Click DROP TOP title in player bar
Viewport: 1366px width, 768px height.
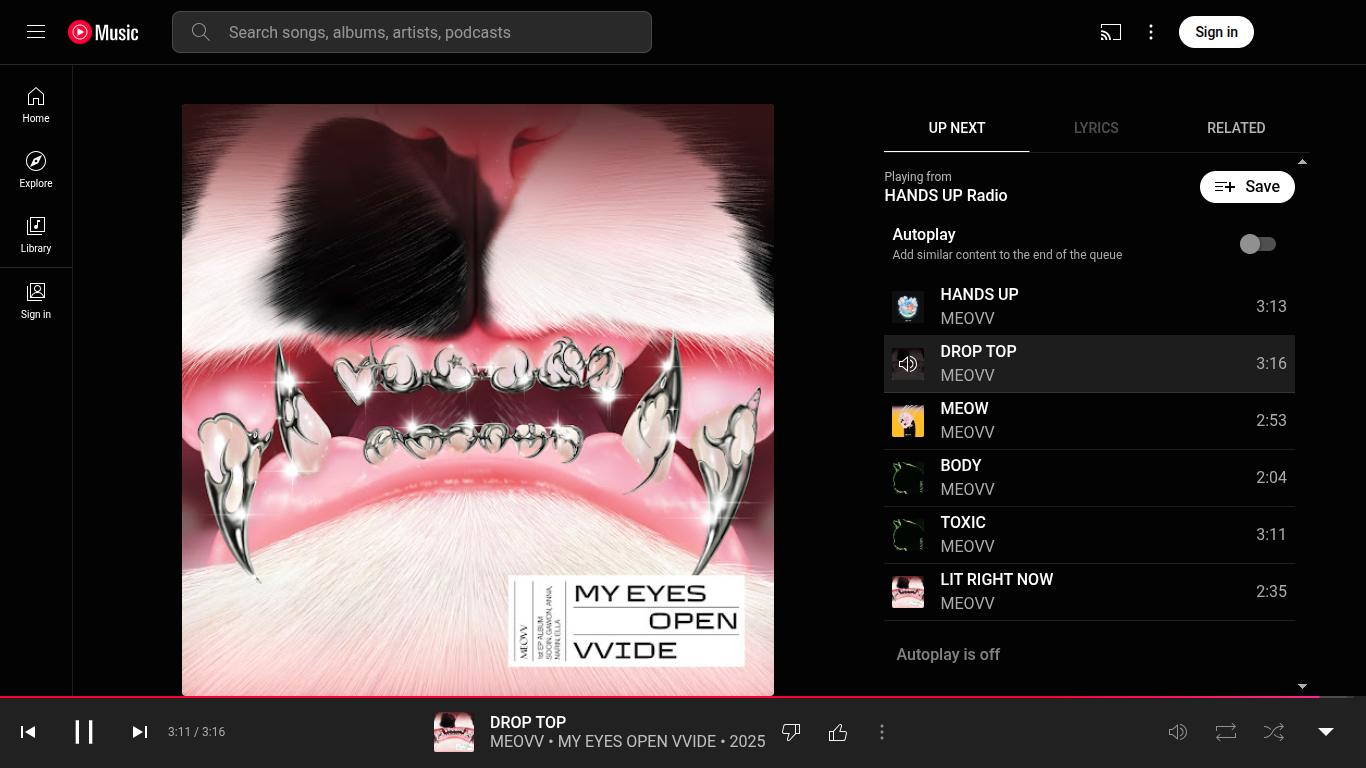[528, 722]
